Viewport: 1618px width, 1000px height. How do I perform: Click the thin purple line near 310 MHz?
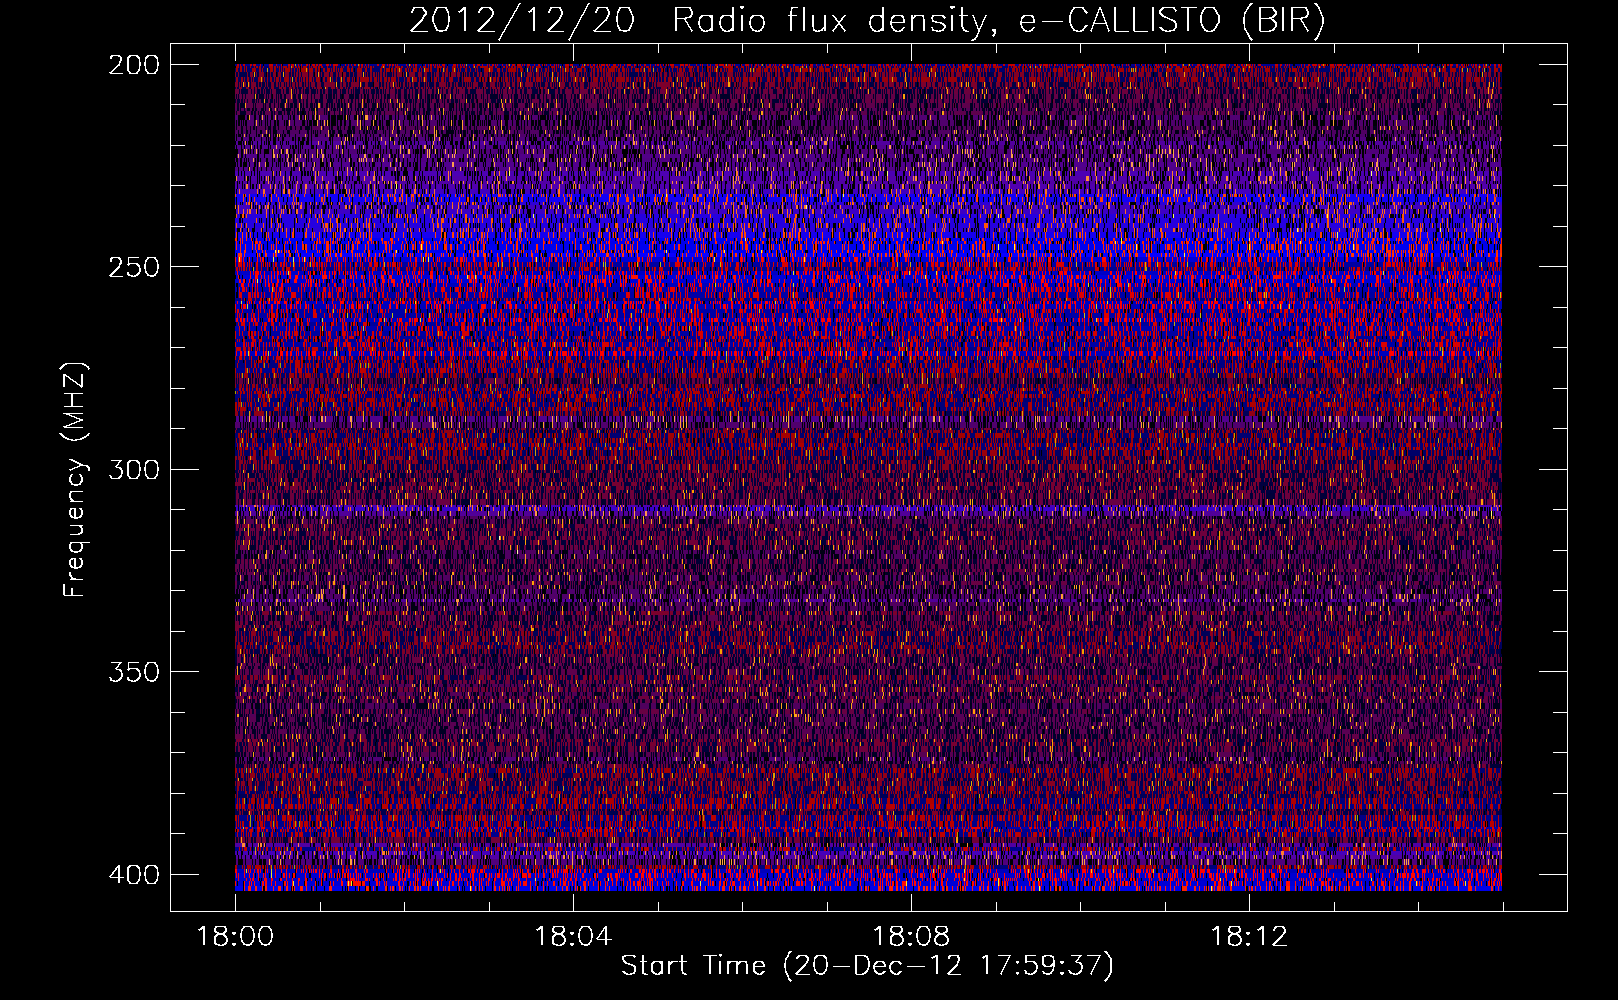click(868, 510)
